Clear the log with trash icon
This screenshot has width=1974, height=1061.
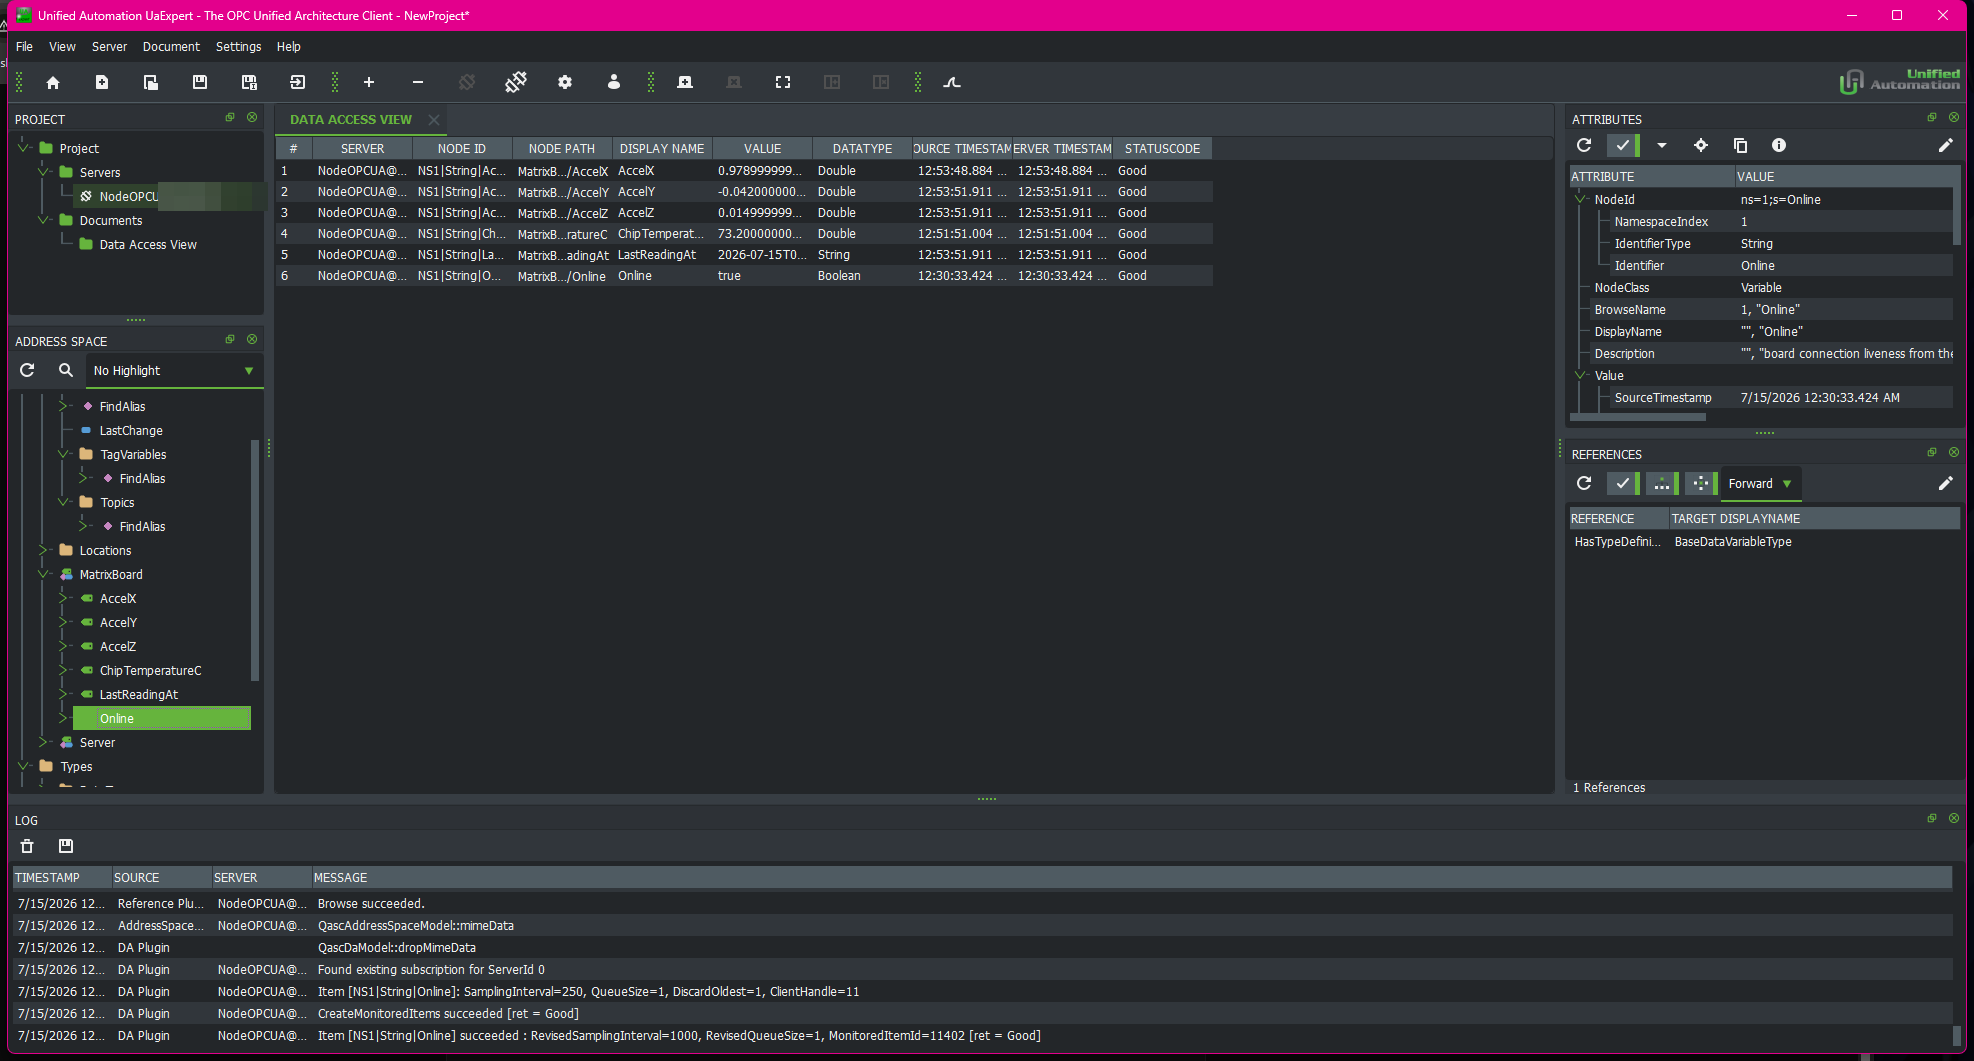(27, 847)
